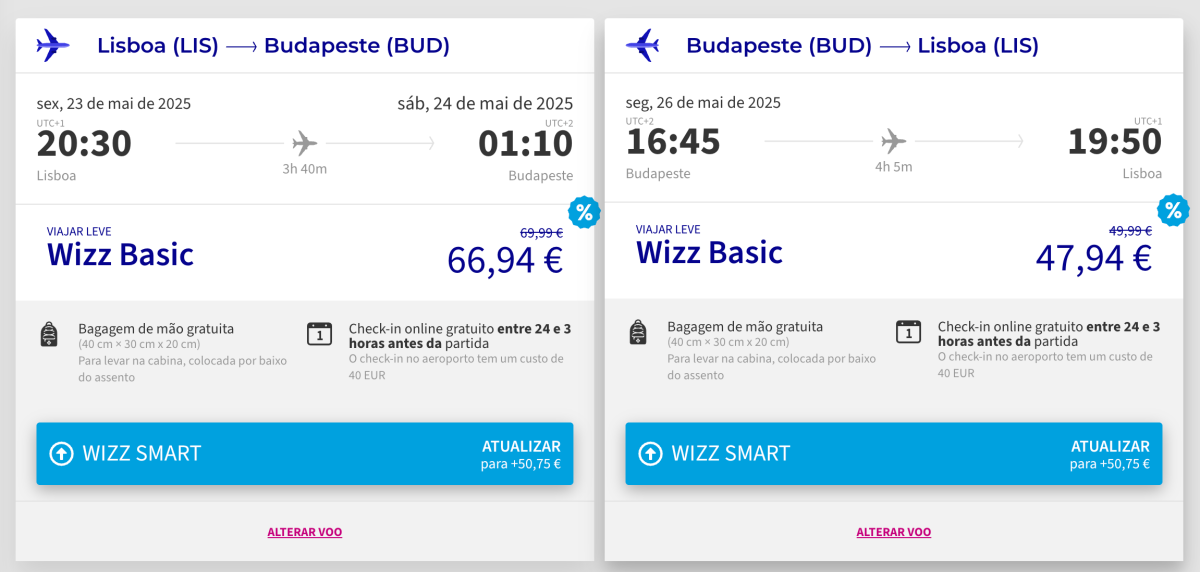Click the gray plane icon above 4h 5m duration
1200x572 pixels.
coord(894,140)
